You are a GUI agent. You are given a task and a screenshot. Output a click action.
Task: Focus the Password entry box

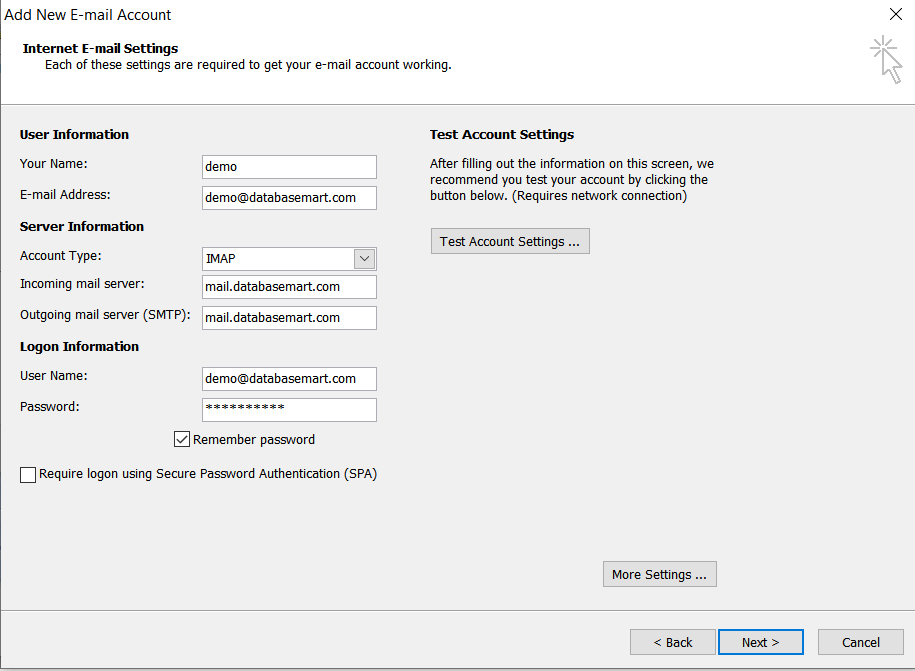(x=288, y=409)
